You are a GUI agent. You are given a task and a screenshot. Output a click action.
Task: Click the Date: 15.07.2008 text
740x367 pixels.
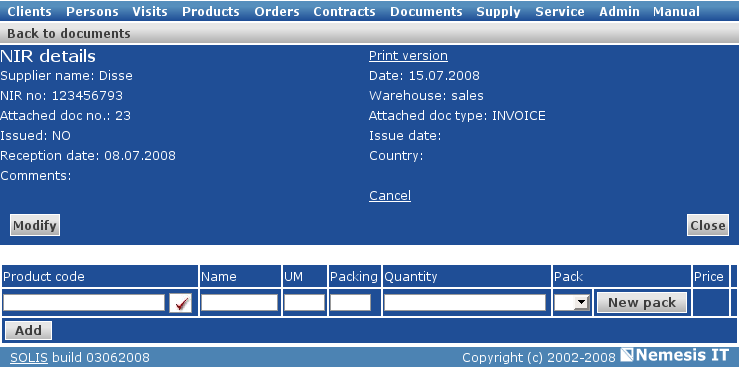click(x=424, y=75)
